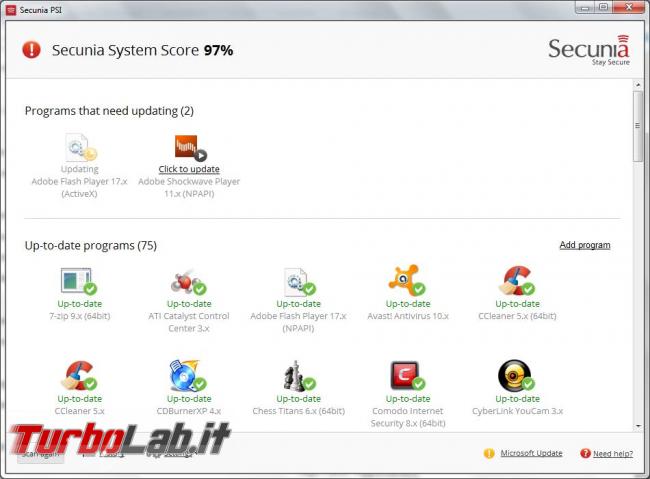Click 'Avast! Antivirus 10.x' label
Image resolution: width=650 pixels, height=479 pixels.
(408, 316)
